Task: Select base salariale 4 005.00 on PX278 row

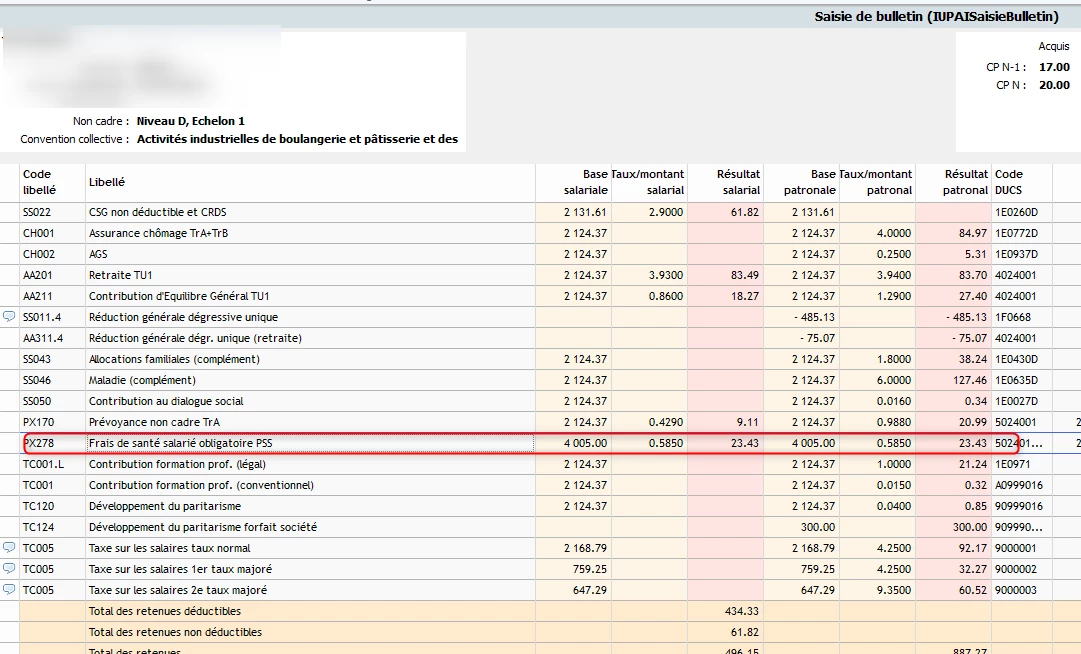Action: coord(585,443)
